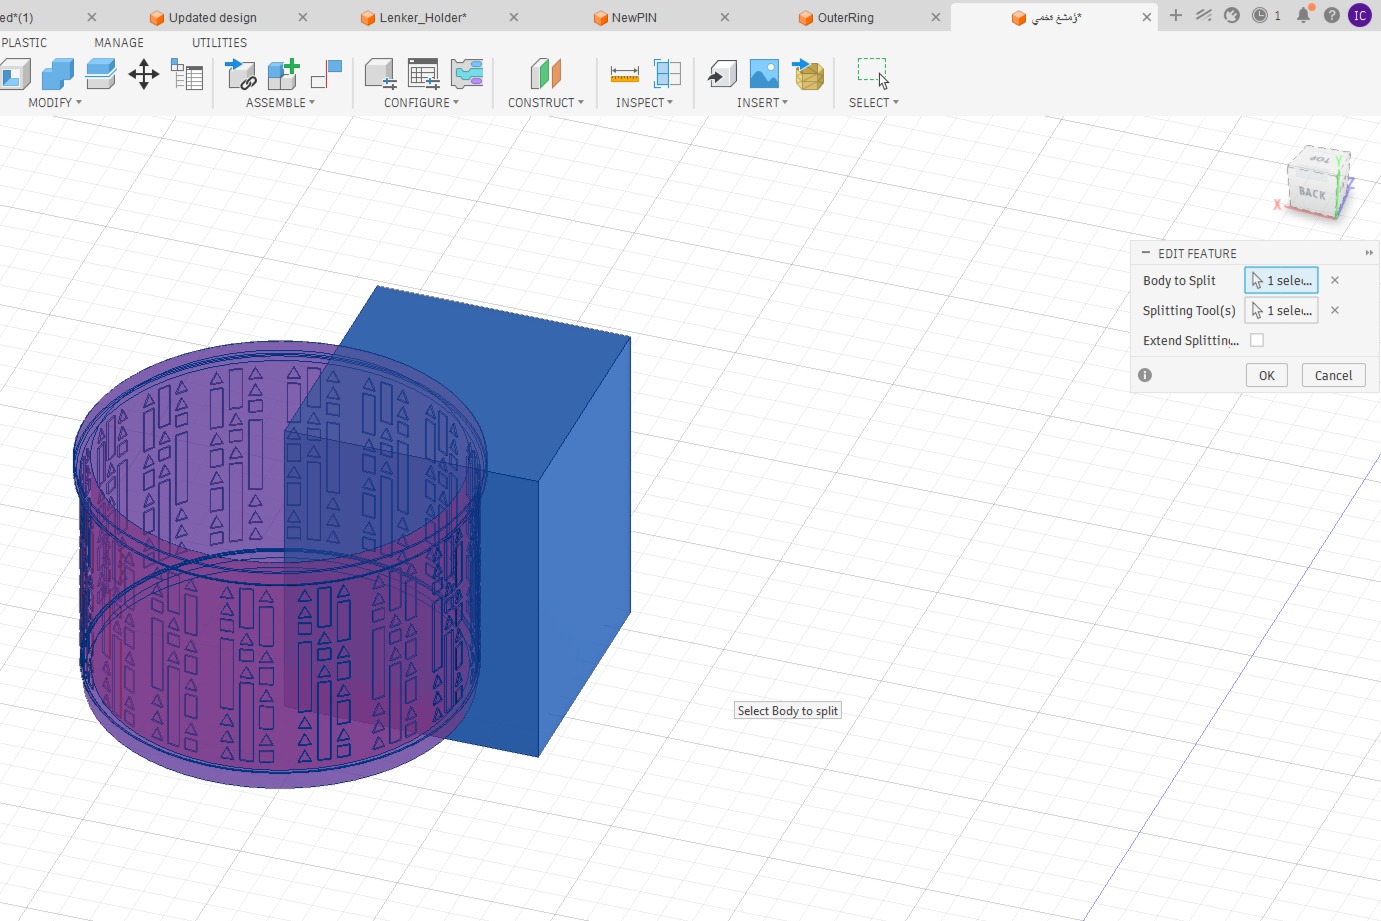Screen dimensions: 1381x921
Task: Open the notifications bell
Action: click(x=1304, y=15)
